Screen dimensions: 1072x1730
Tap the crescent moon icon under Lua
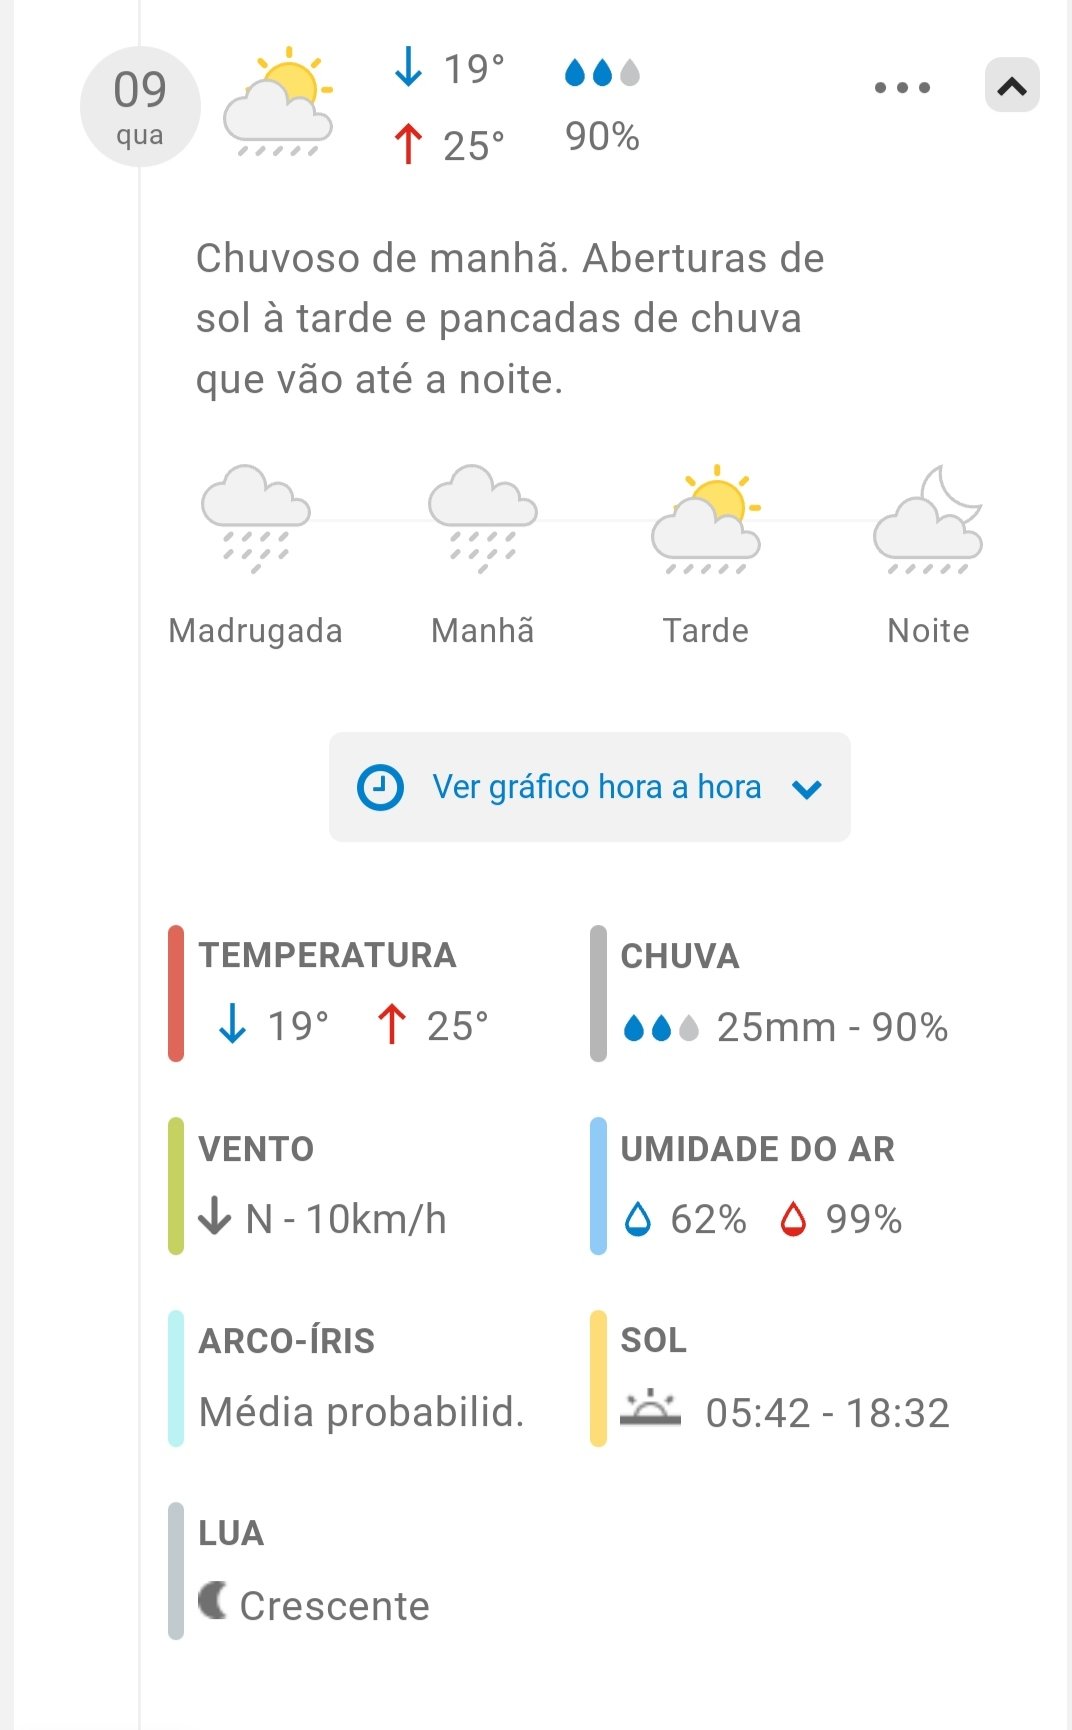point(212,1600)
